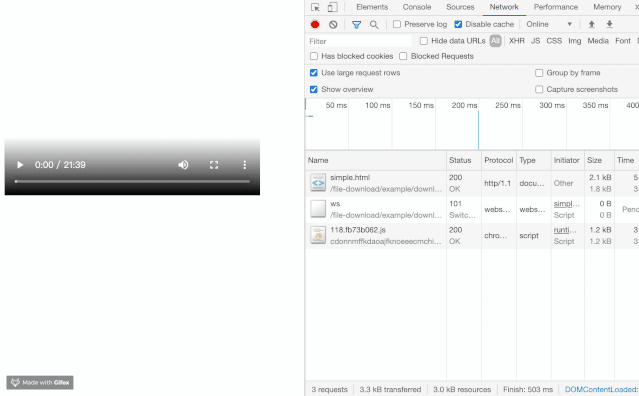The width and height of the screenshot is (639, 396).
Task: Select the All filter type
Action: pyautogui.click(x=495, y=41)
